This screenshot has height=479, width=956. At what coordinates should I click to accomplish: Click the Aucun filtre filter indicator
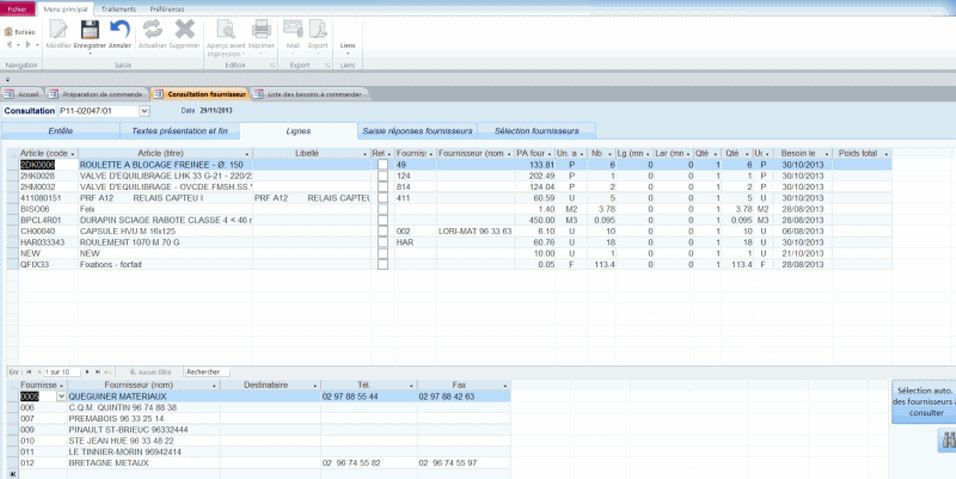151,372
